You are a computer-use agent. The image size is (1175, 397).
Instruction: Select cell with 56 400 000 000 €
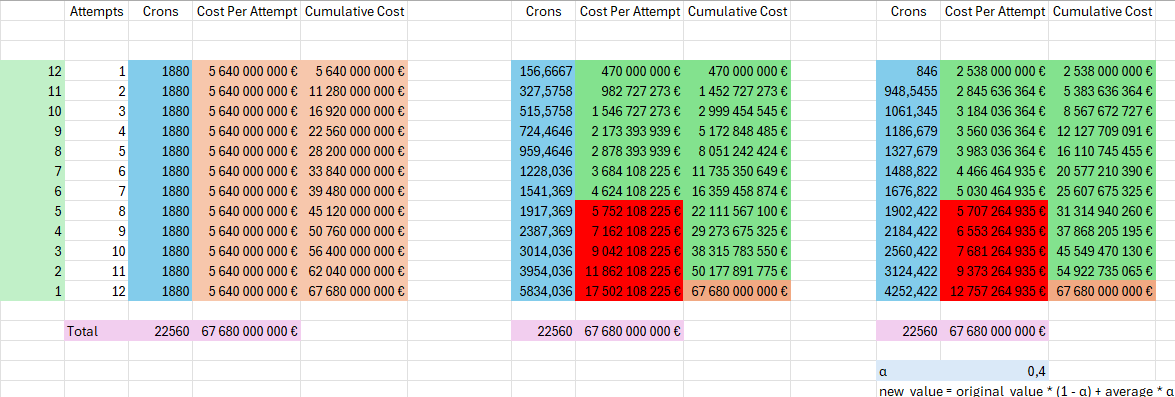click(354, 251)
